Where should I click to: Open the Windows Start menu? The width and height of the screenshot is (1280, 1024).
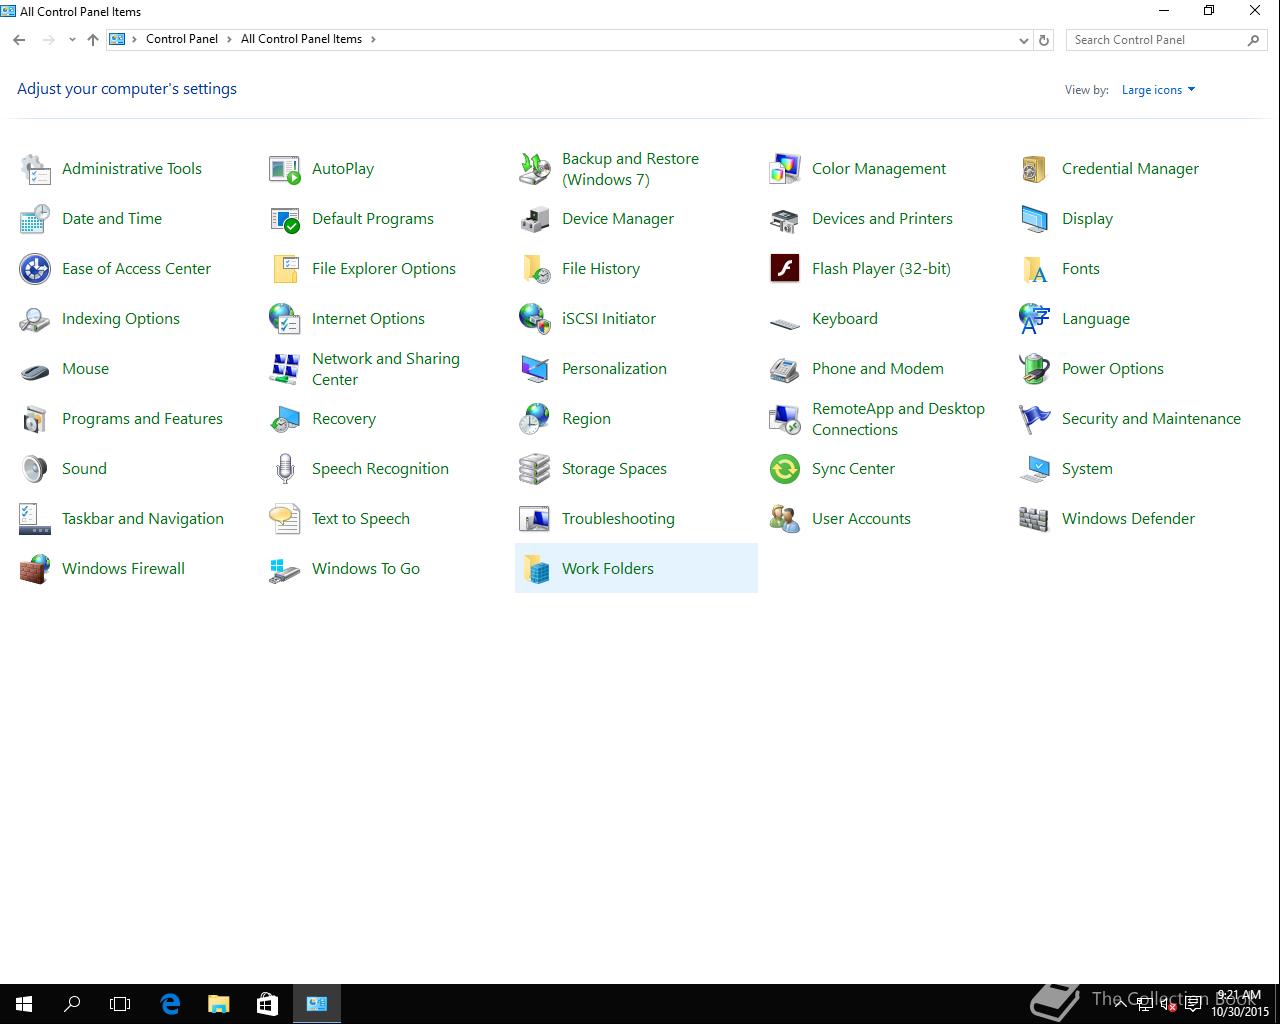pyautogui.click(x=24, y=1004)
